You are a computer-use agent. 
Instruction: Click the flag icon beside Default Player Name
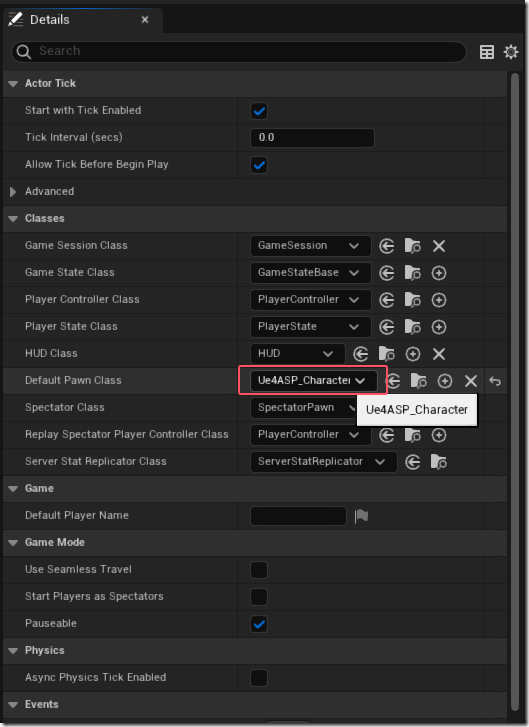click(x=361, y=516)
